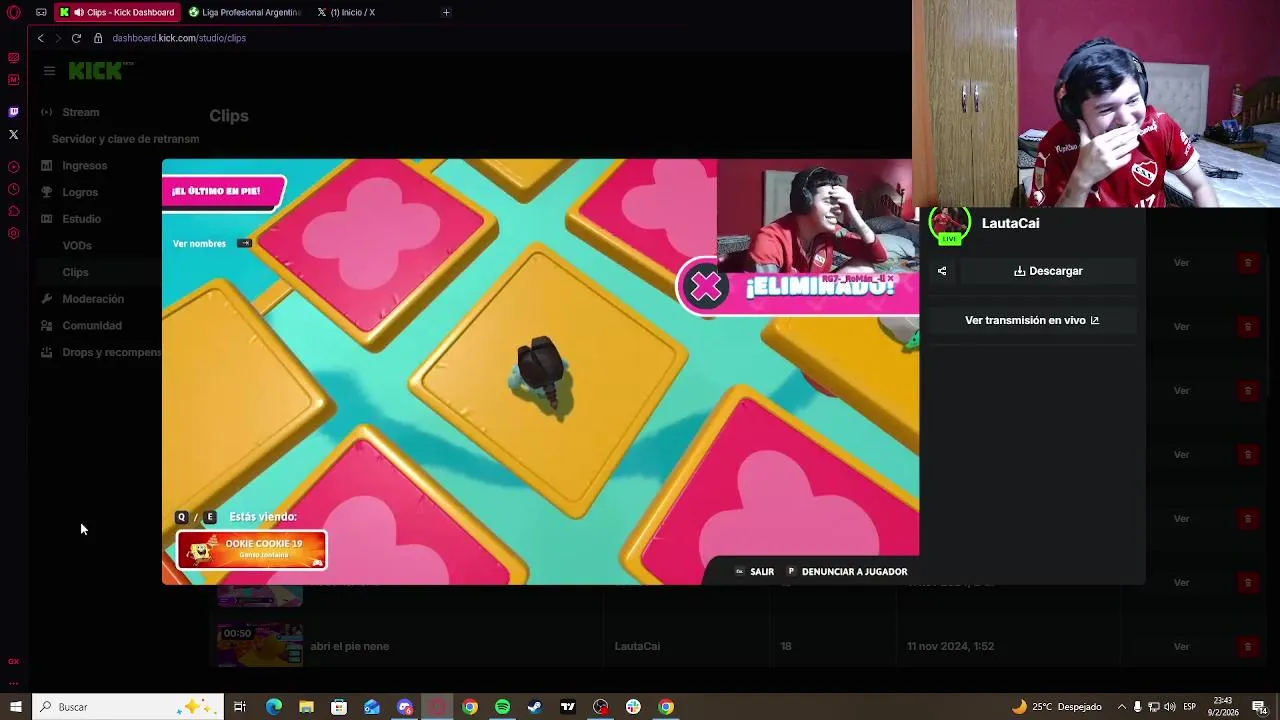Screen dimensions: 1280x720
Task: Click the Buscar taskbar search box
Action: tap(128, 707)
